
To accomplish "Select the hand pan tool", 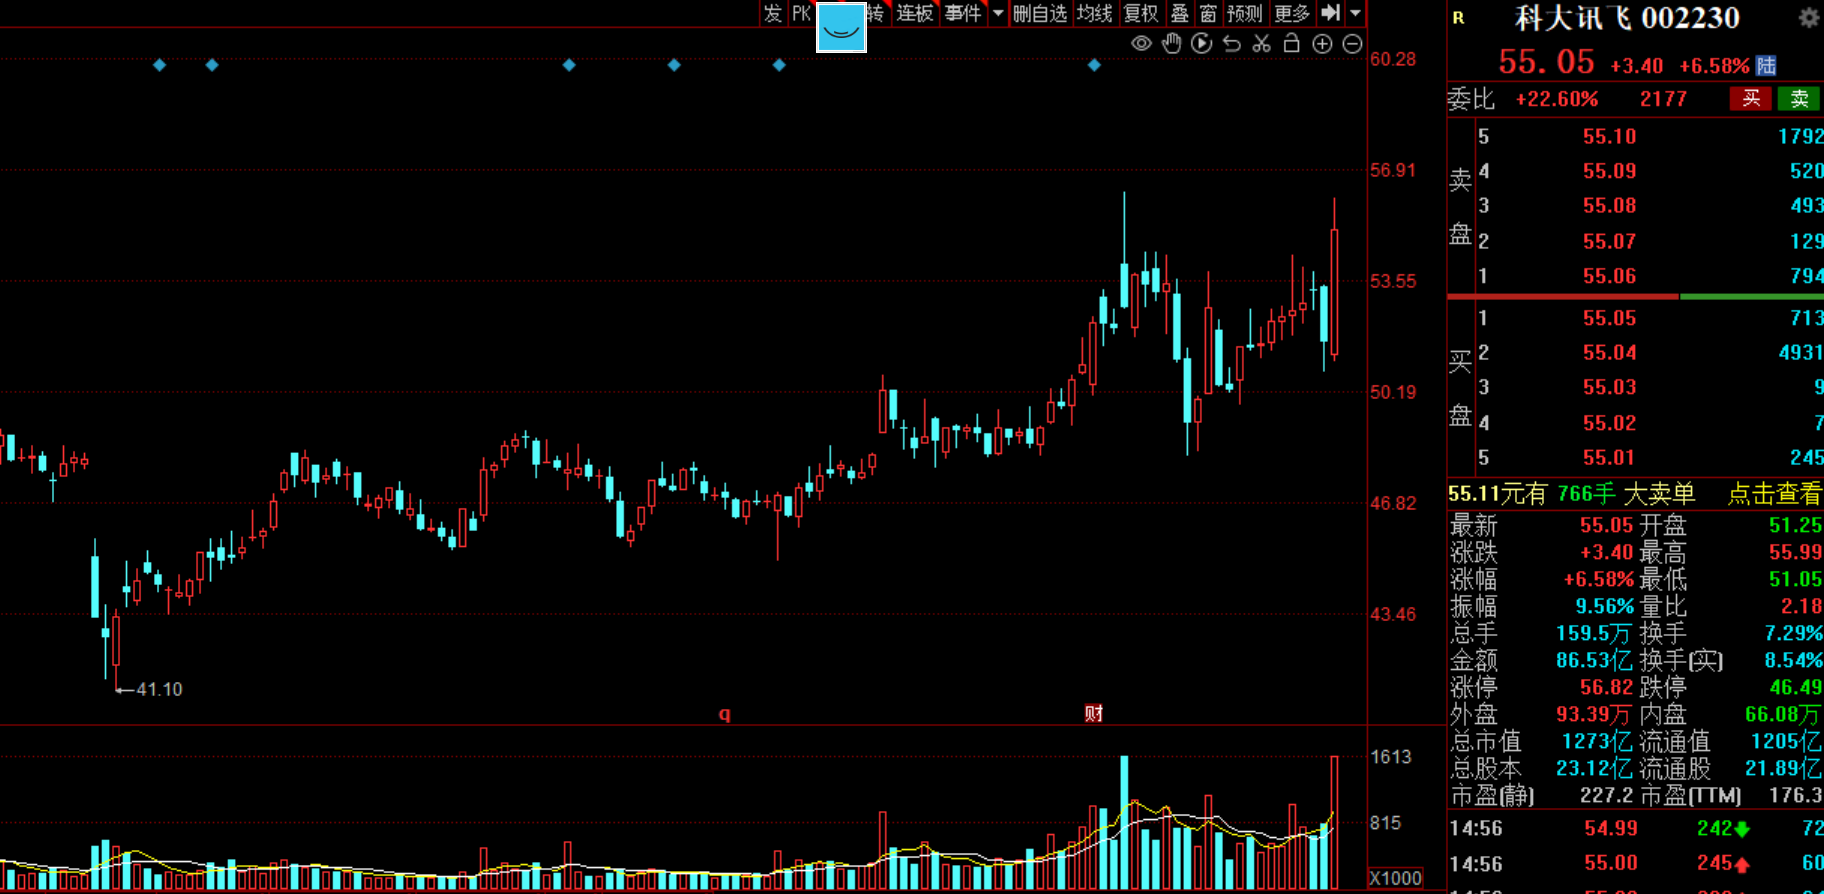I will [1171, 44].
